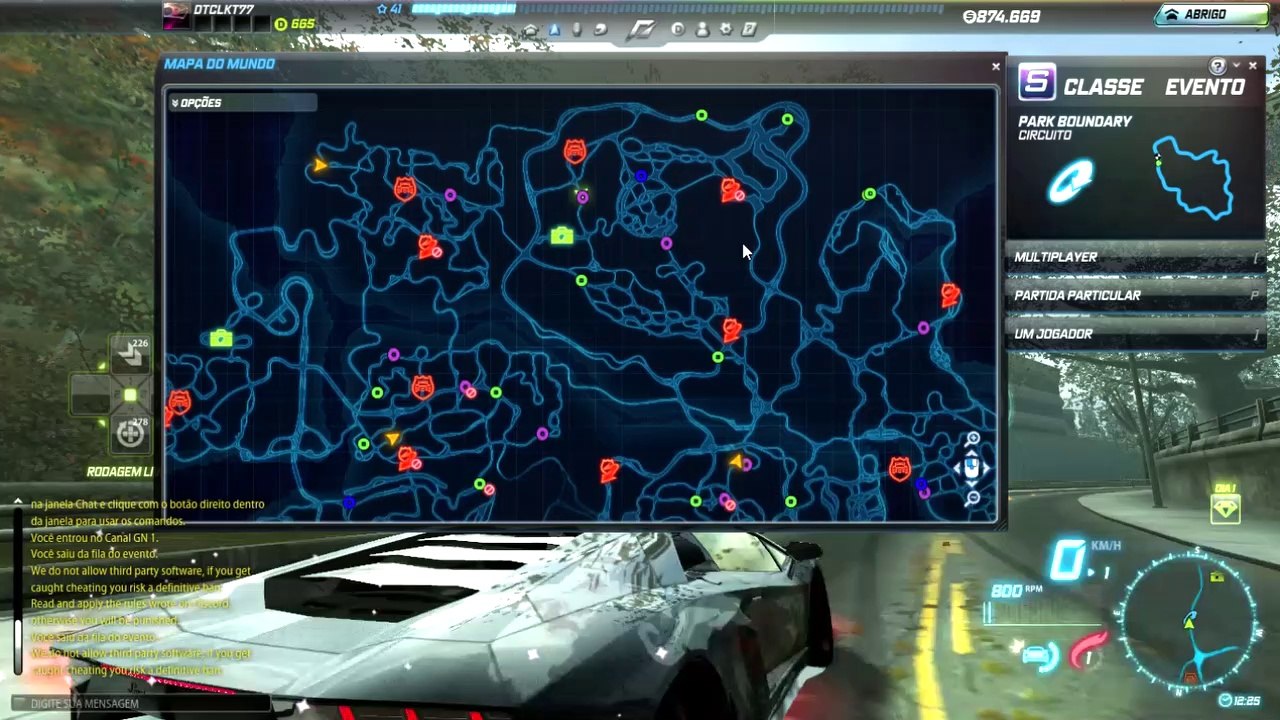Select the green event marker at map's top center
This screenshot has width=1280, height=720.
pos(701,116)
